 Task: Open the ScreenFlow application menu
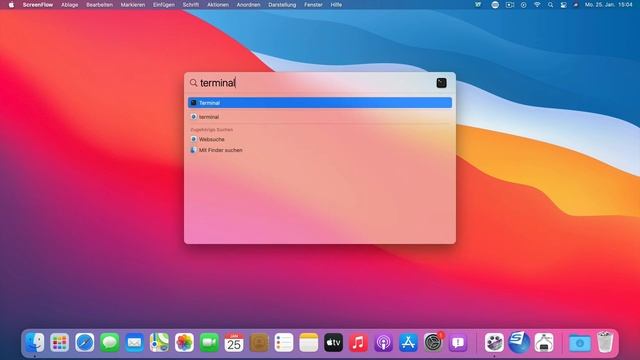tap(38, 5)
